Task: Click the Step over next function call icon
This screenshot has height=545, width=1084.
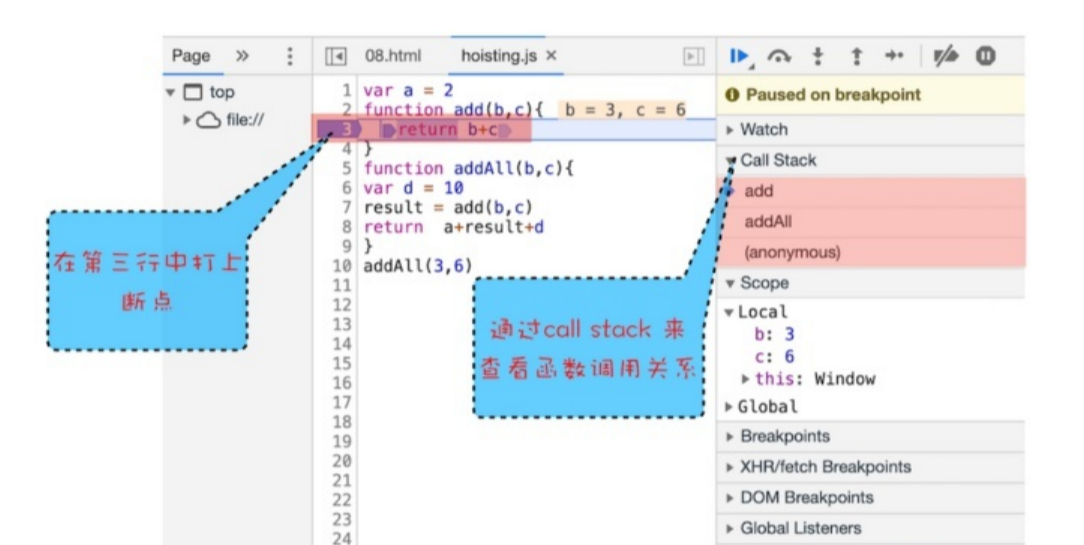Action: coord(779,56)
